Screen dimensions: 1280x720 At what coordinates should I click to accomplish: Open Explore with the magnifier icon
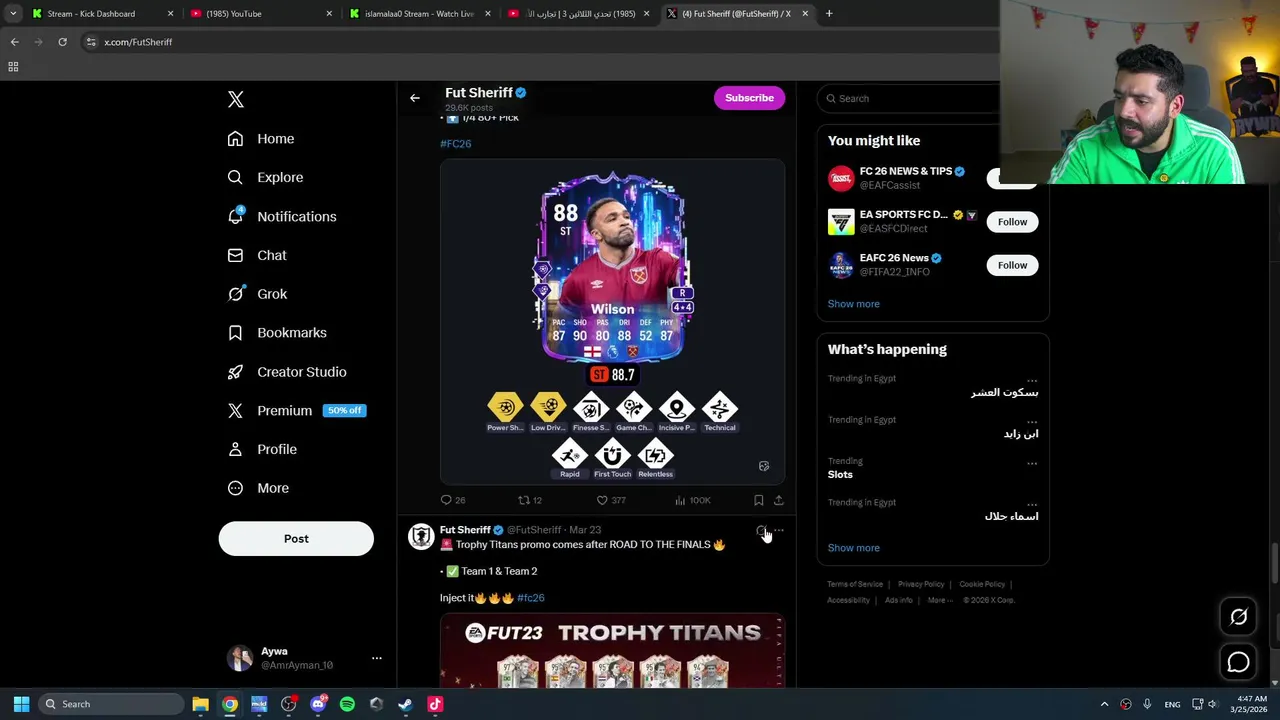tap(265, 177)
